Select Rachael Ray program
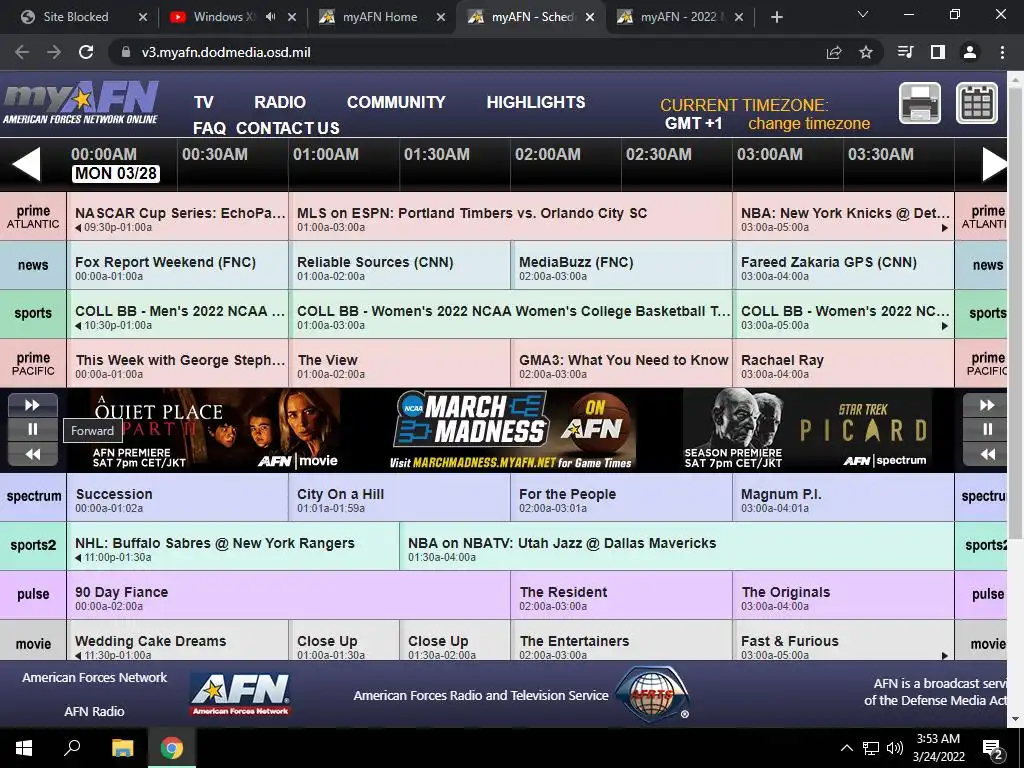Image resolution: width=1024 pixels, height=768 pixels. pos(843,364)
